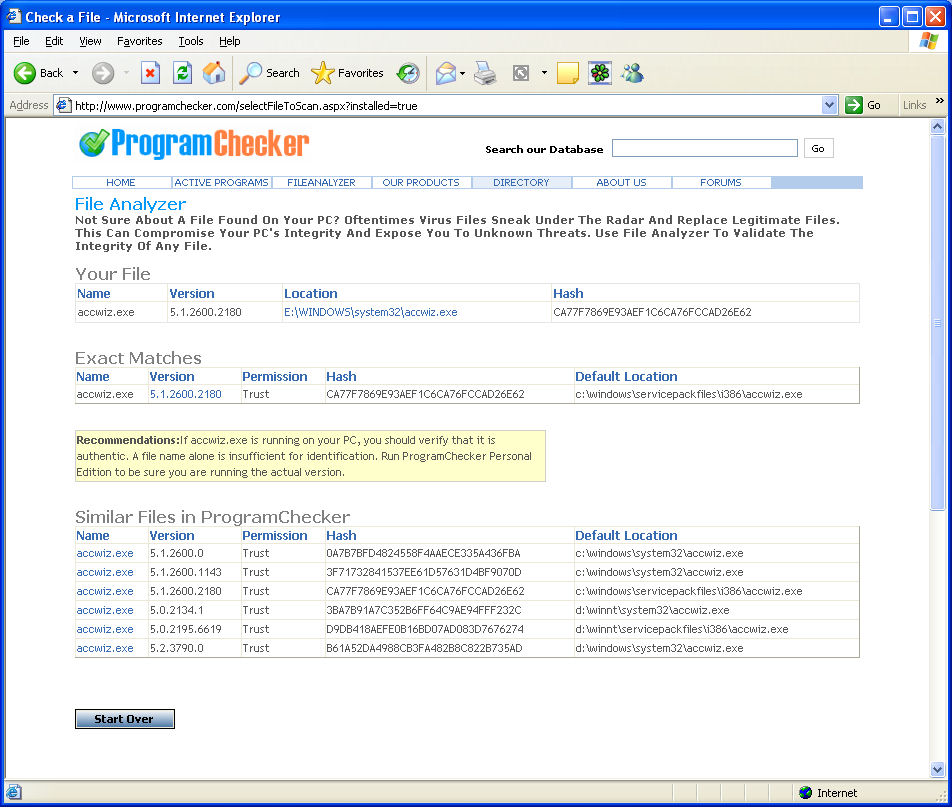Expand the Links toolbar chevron
Viewport: 952px width, 808px height.
point(940,101)
